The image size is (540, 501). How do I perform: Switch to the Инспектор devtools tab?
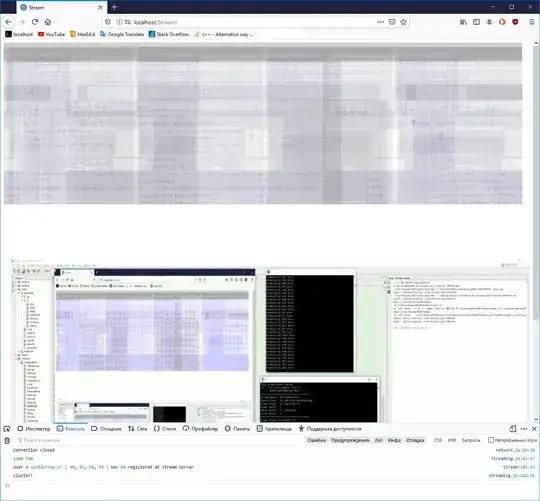coord(34,429)
